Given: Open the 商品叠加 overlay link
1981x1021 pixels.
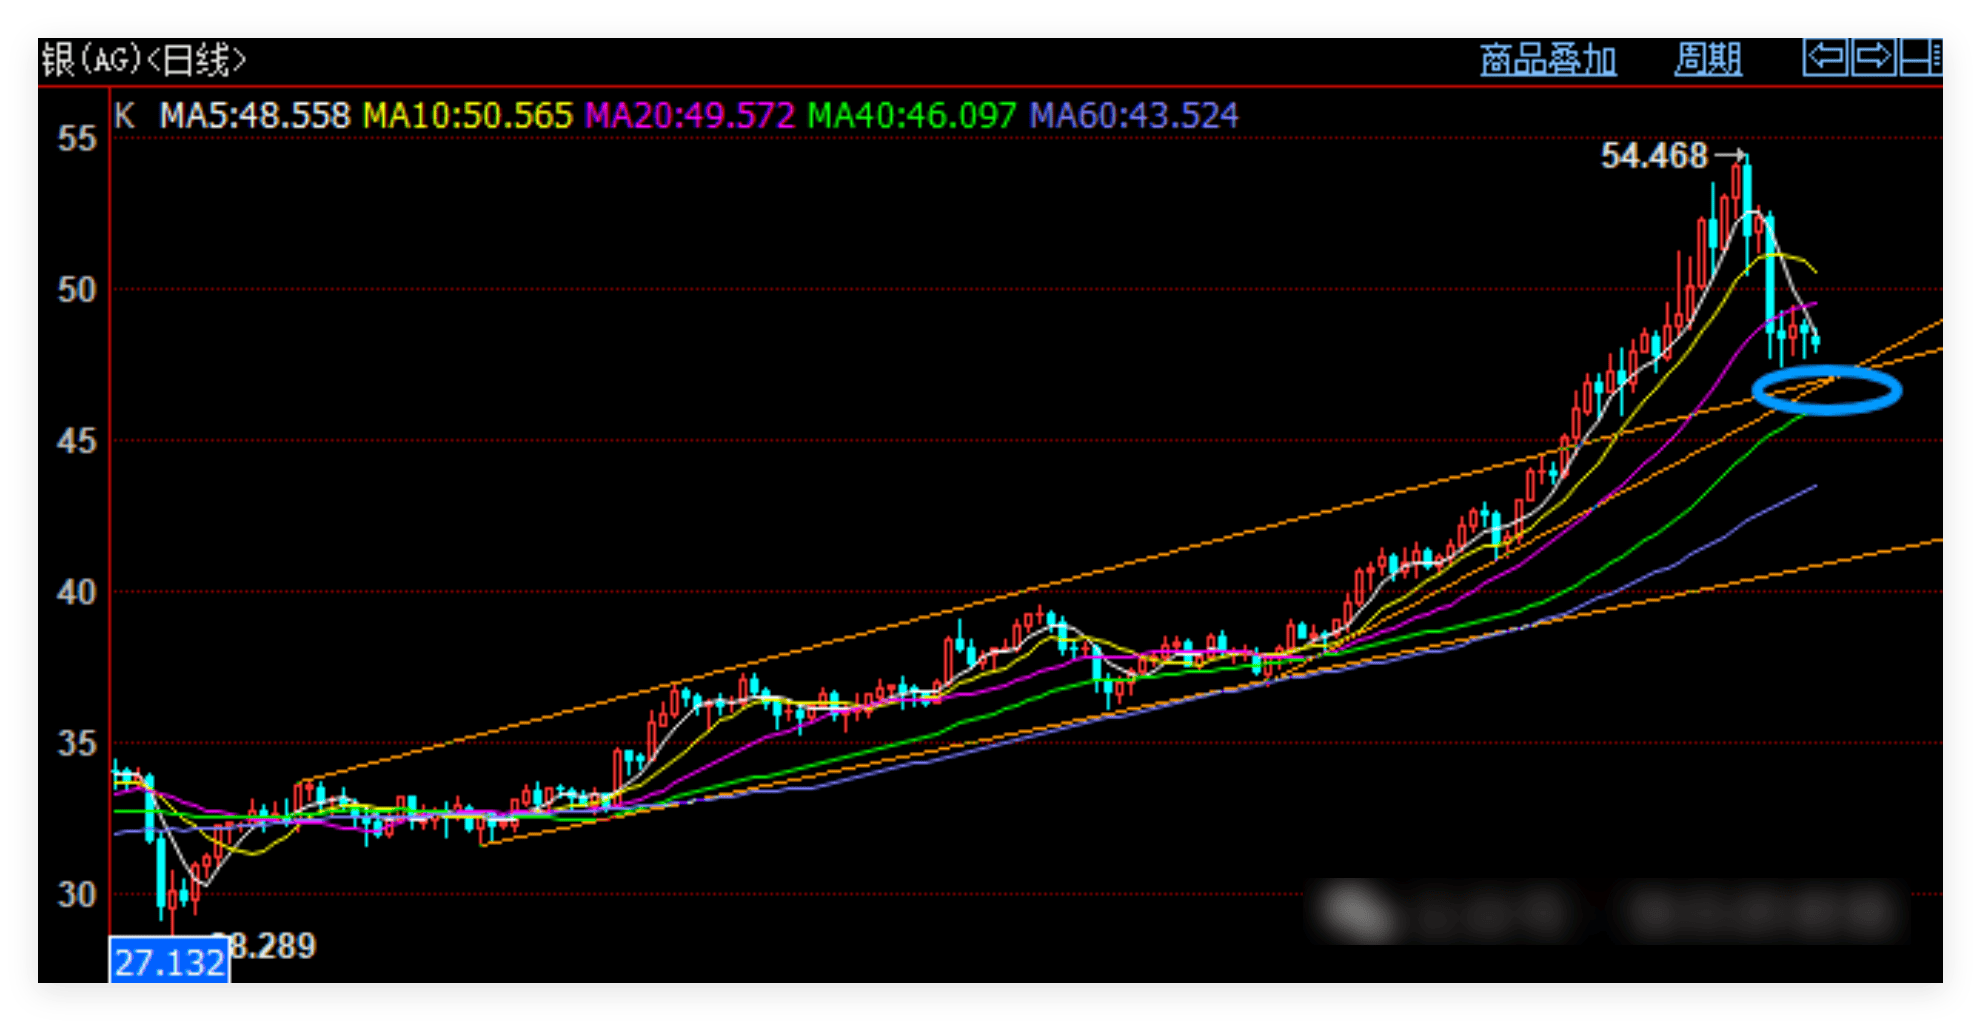Looking at the screenshot, I should [x=1547, y=60].
